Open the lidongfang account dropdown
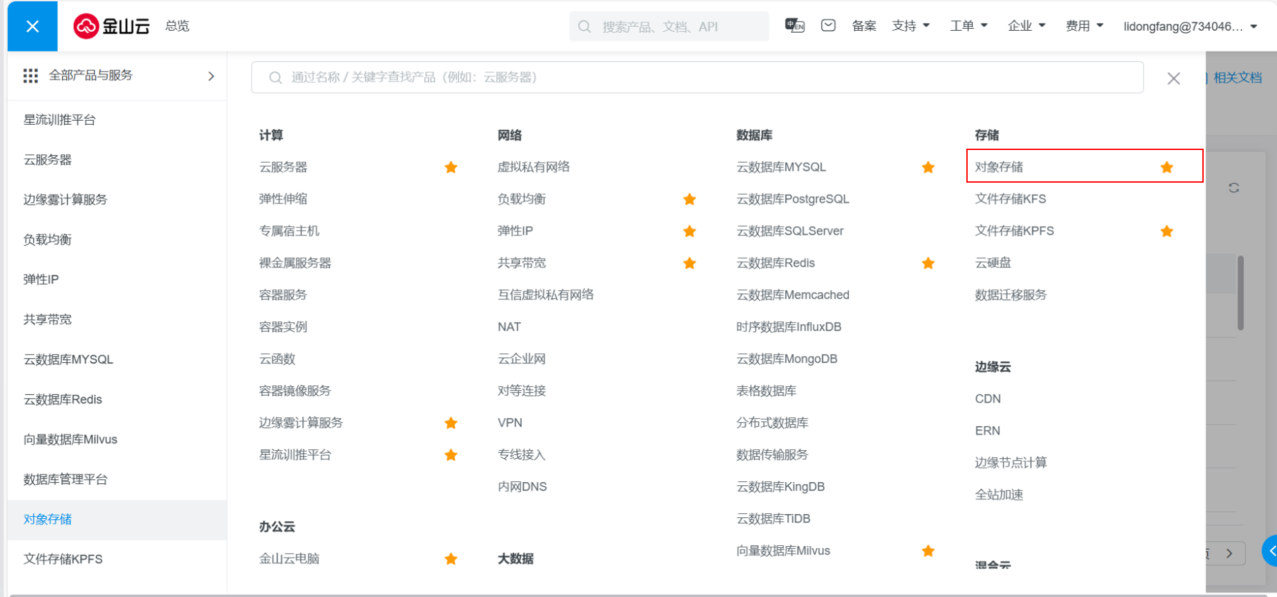The image size is (1277, 597). coord(1190,26)
